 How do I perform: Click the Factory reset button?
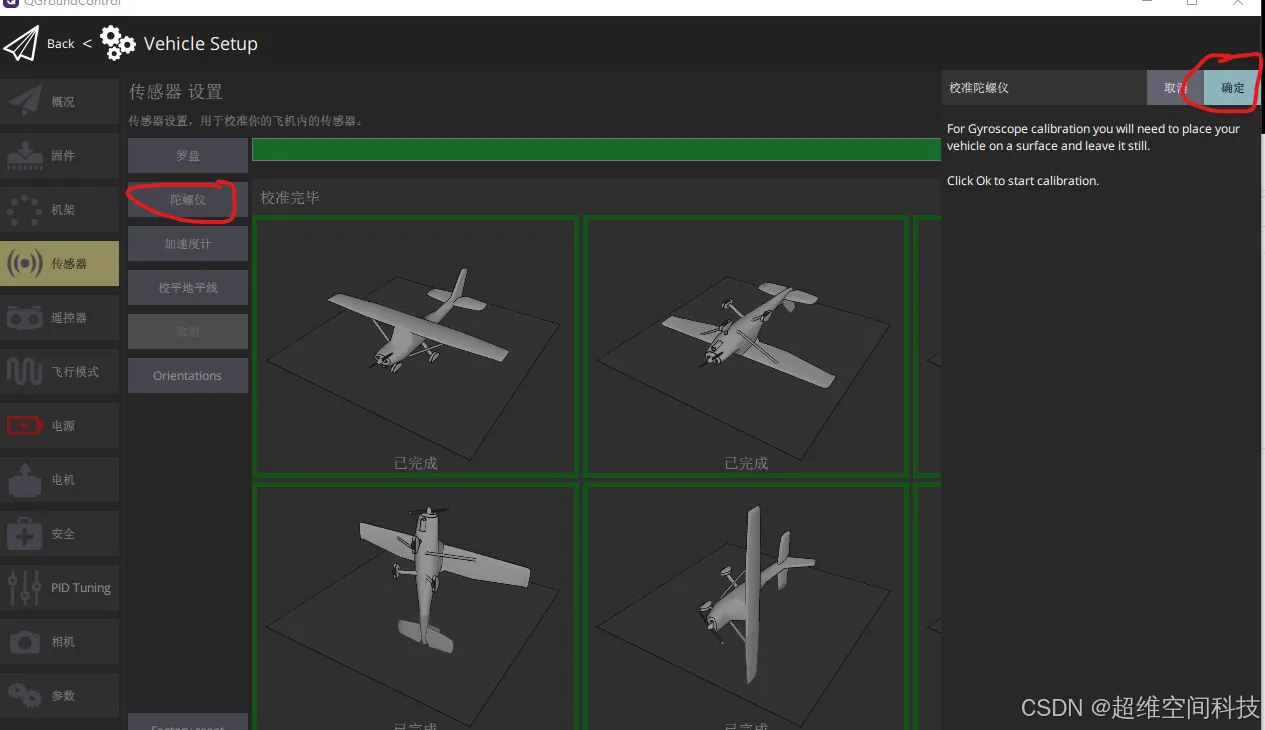click(x=188, y=722)
